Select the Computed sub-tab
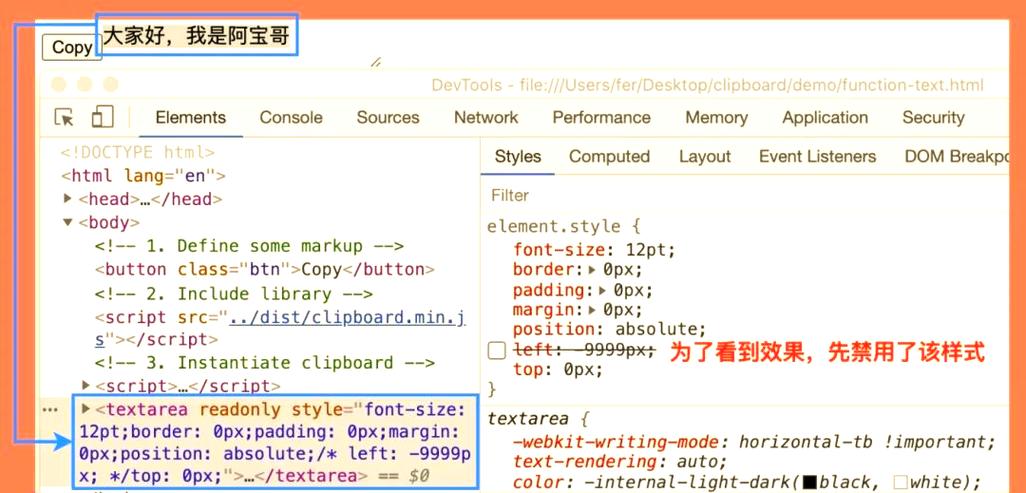Viewport: 1026px width, 493px height. tap(609, 157)
